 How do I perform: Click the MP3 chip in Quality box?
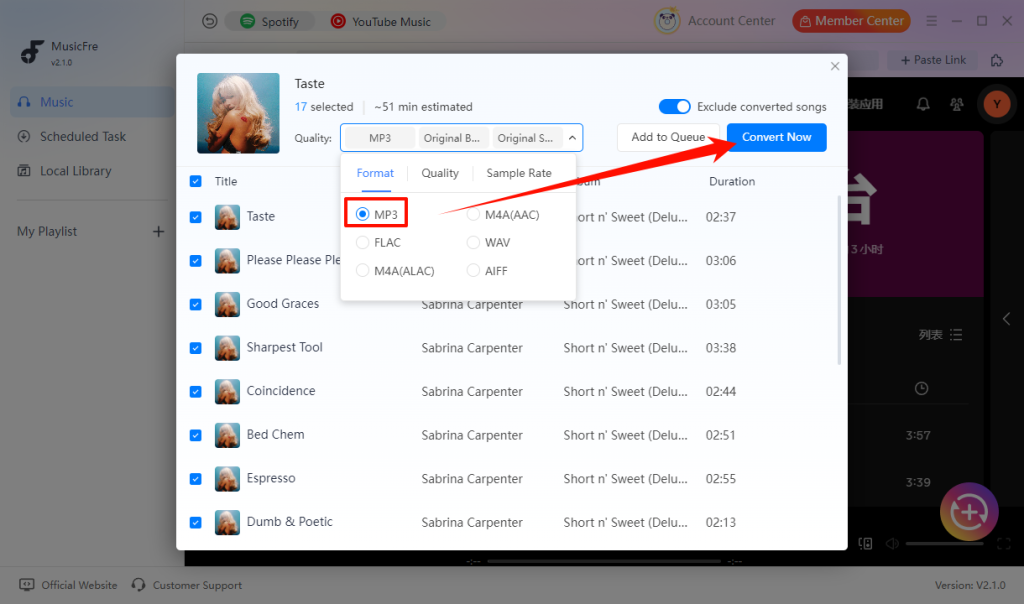pos(379,138)
